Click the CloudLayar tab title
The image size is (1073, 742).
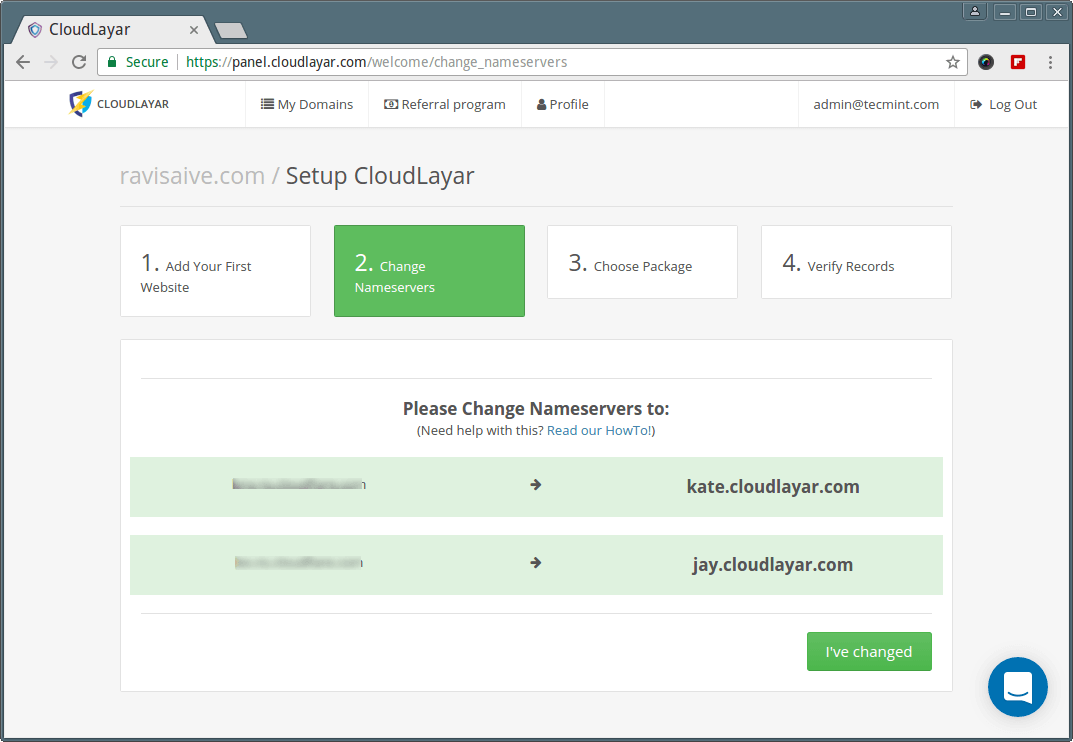[x=90, y=29]
